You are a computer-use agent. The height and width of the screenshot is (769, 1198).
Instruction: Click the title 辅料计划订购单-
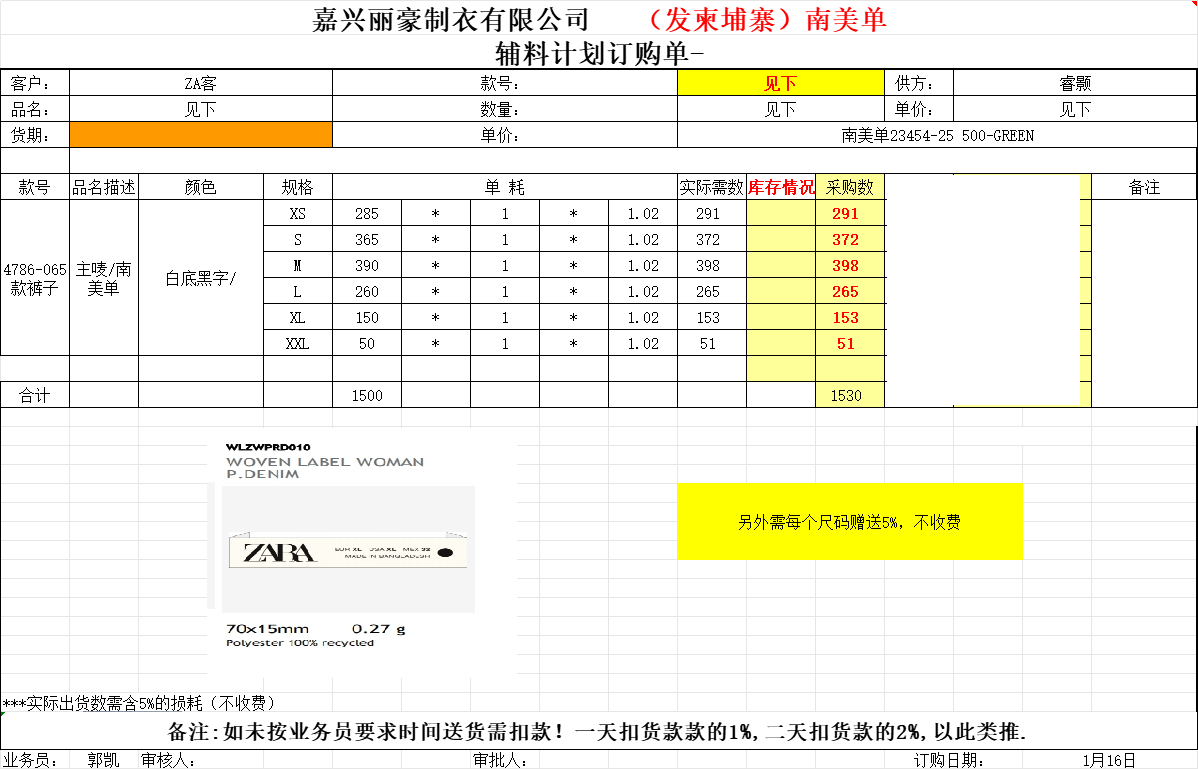[x=599, y=53]
